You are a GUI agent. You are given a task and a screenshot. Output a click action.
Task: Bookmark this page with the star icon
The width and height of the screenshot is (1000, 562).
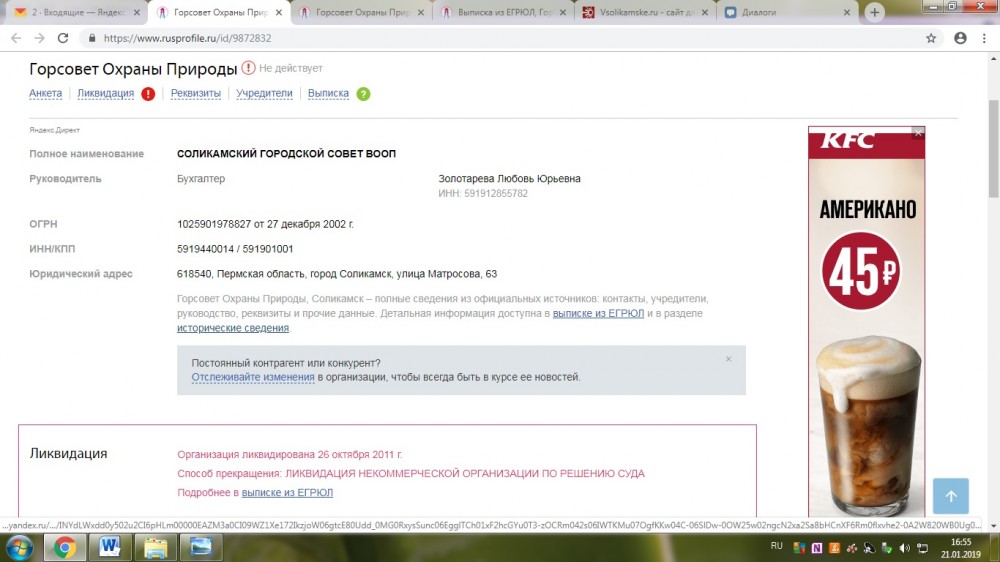pos(931,38)
